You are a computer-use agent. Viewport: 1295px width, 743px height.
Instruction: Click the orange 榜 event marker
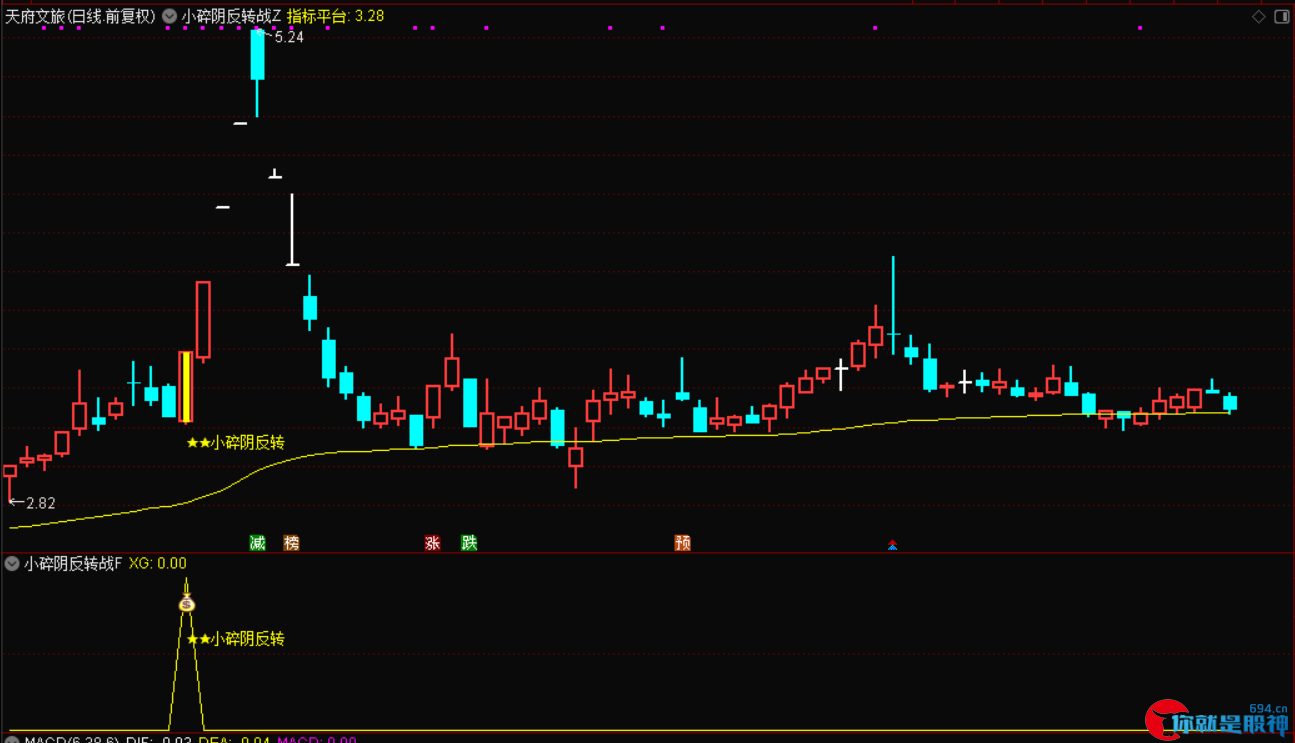point(291,543)
